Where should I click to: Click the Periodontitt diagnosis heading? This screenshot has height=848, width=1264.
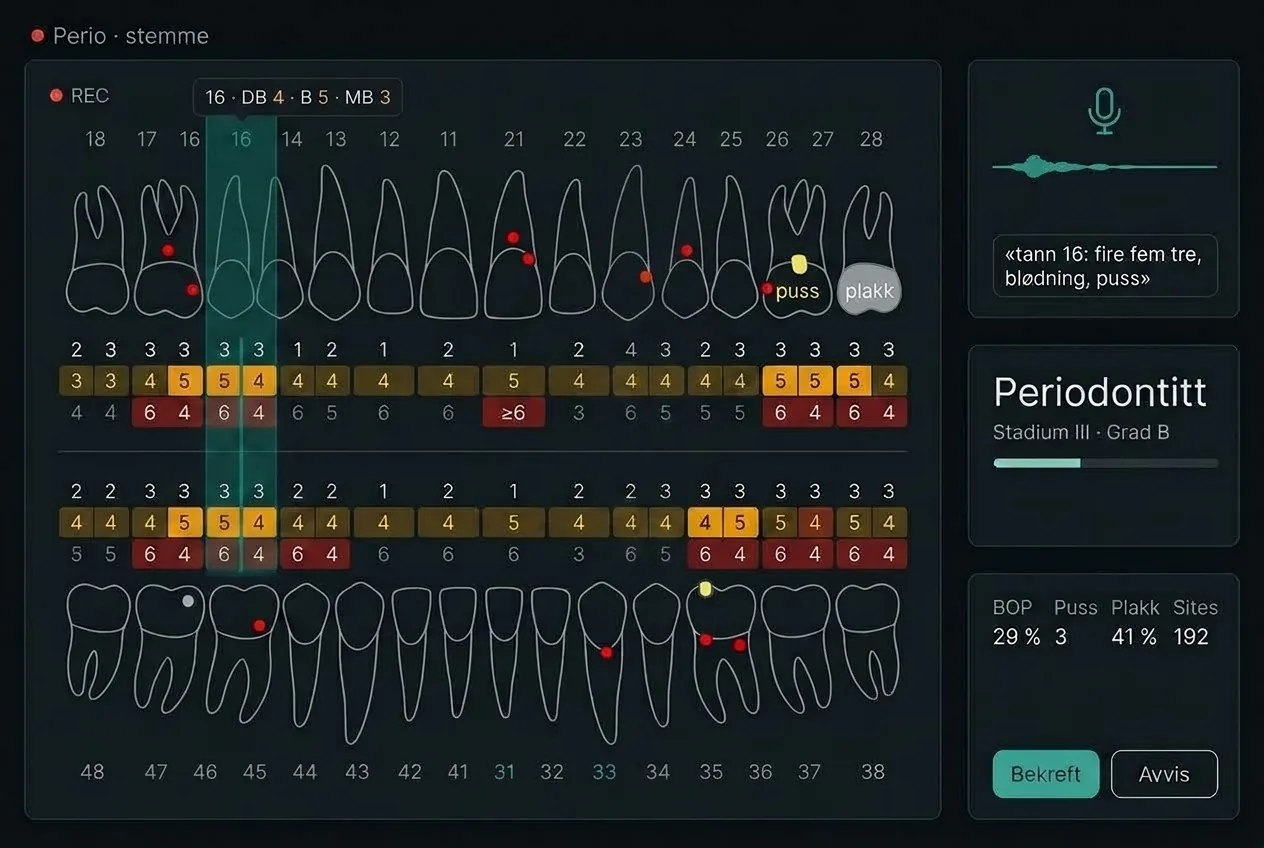click(x=1100, y=392)
